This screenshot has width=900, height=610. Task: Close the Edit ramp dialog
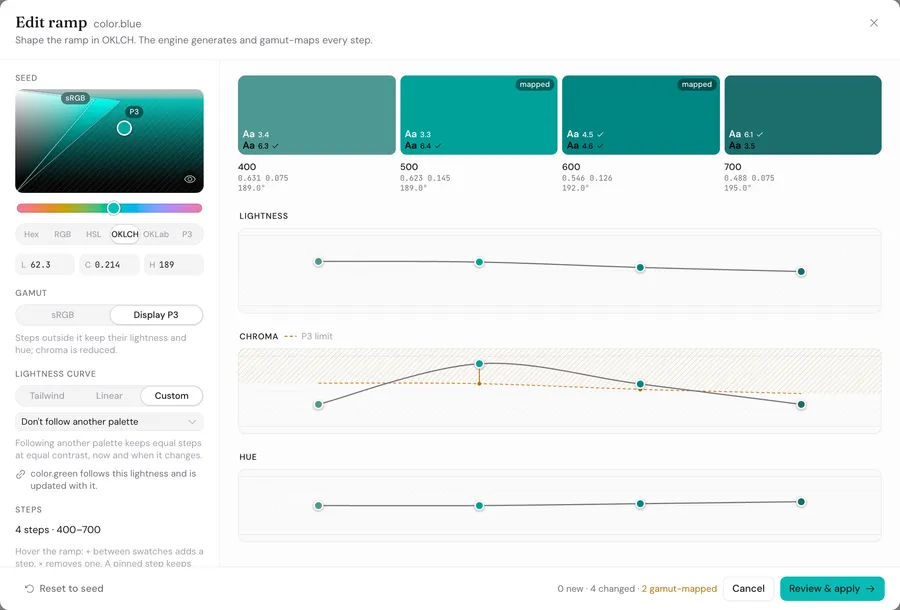point(874,23)
